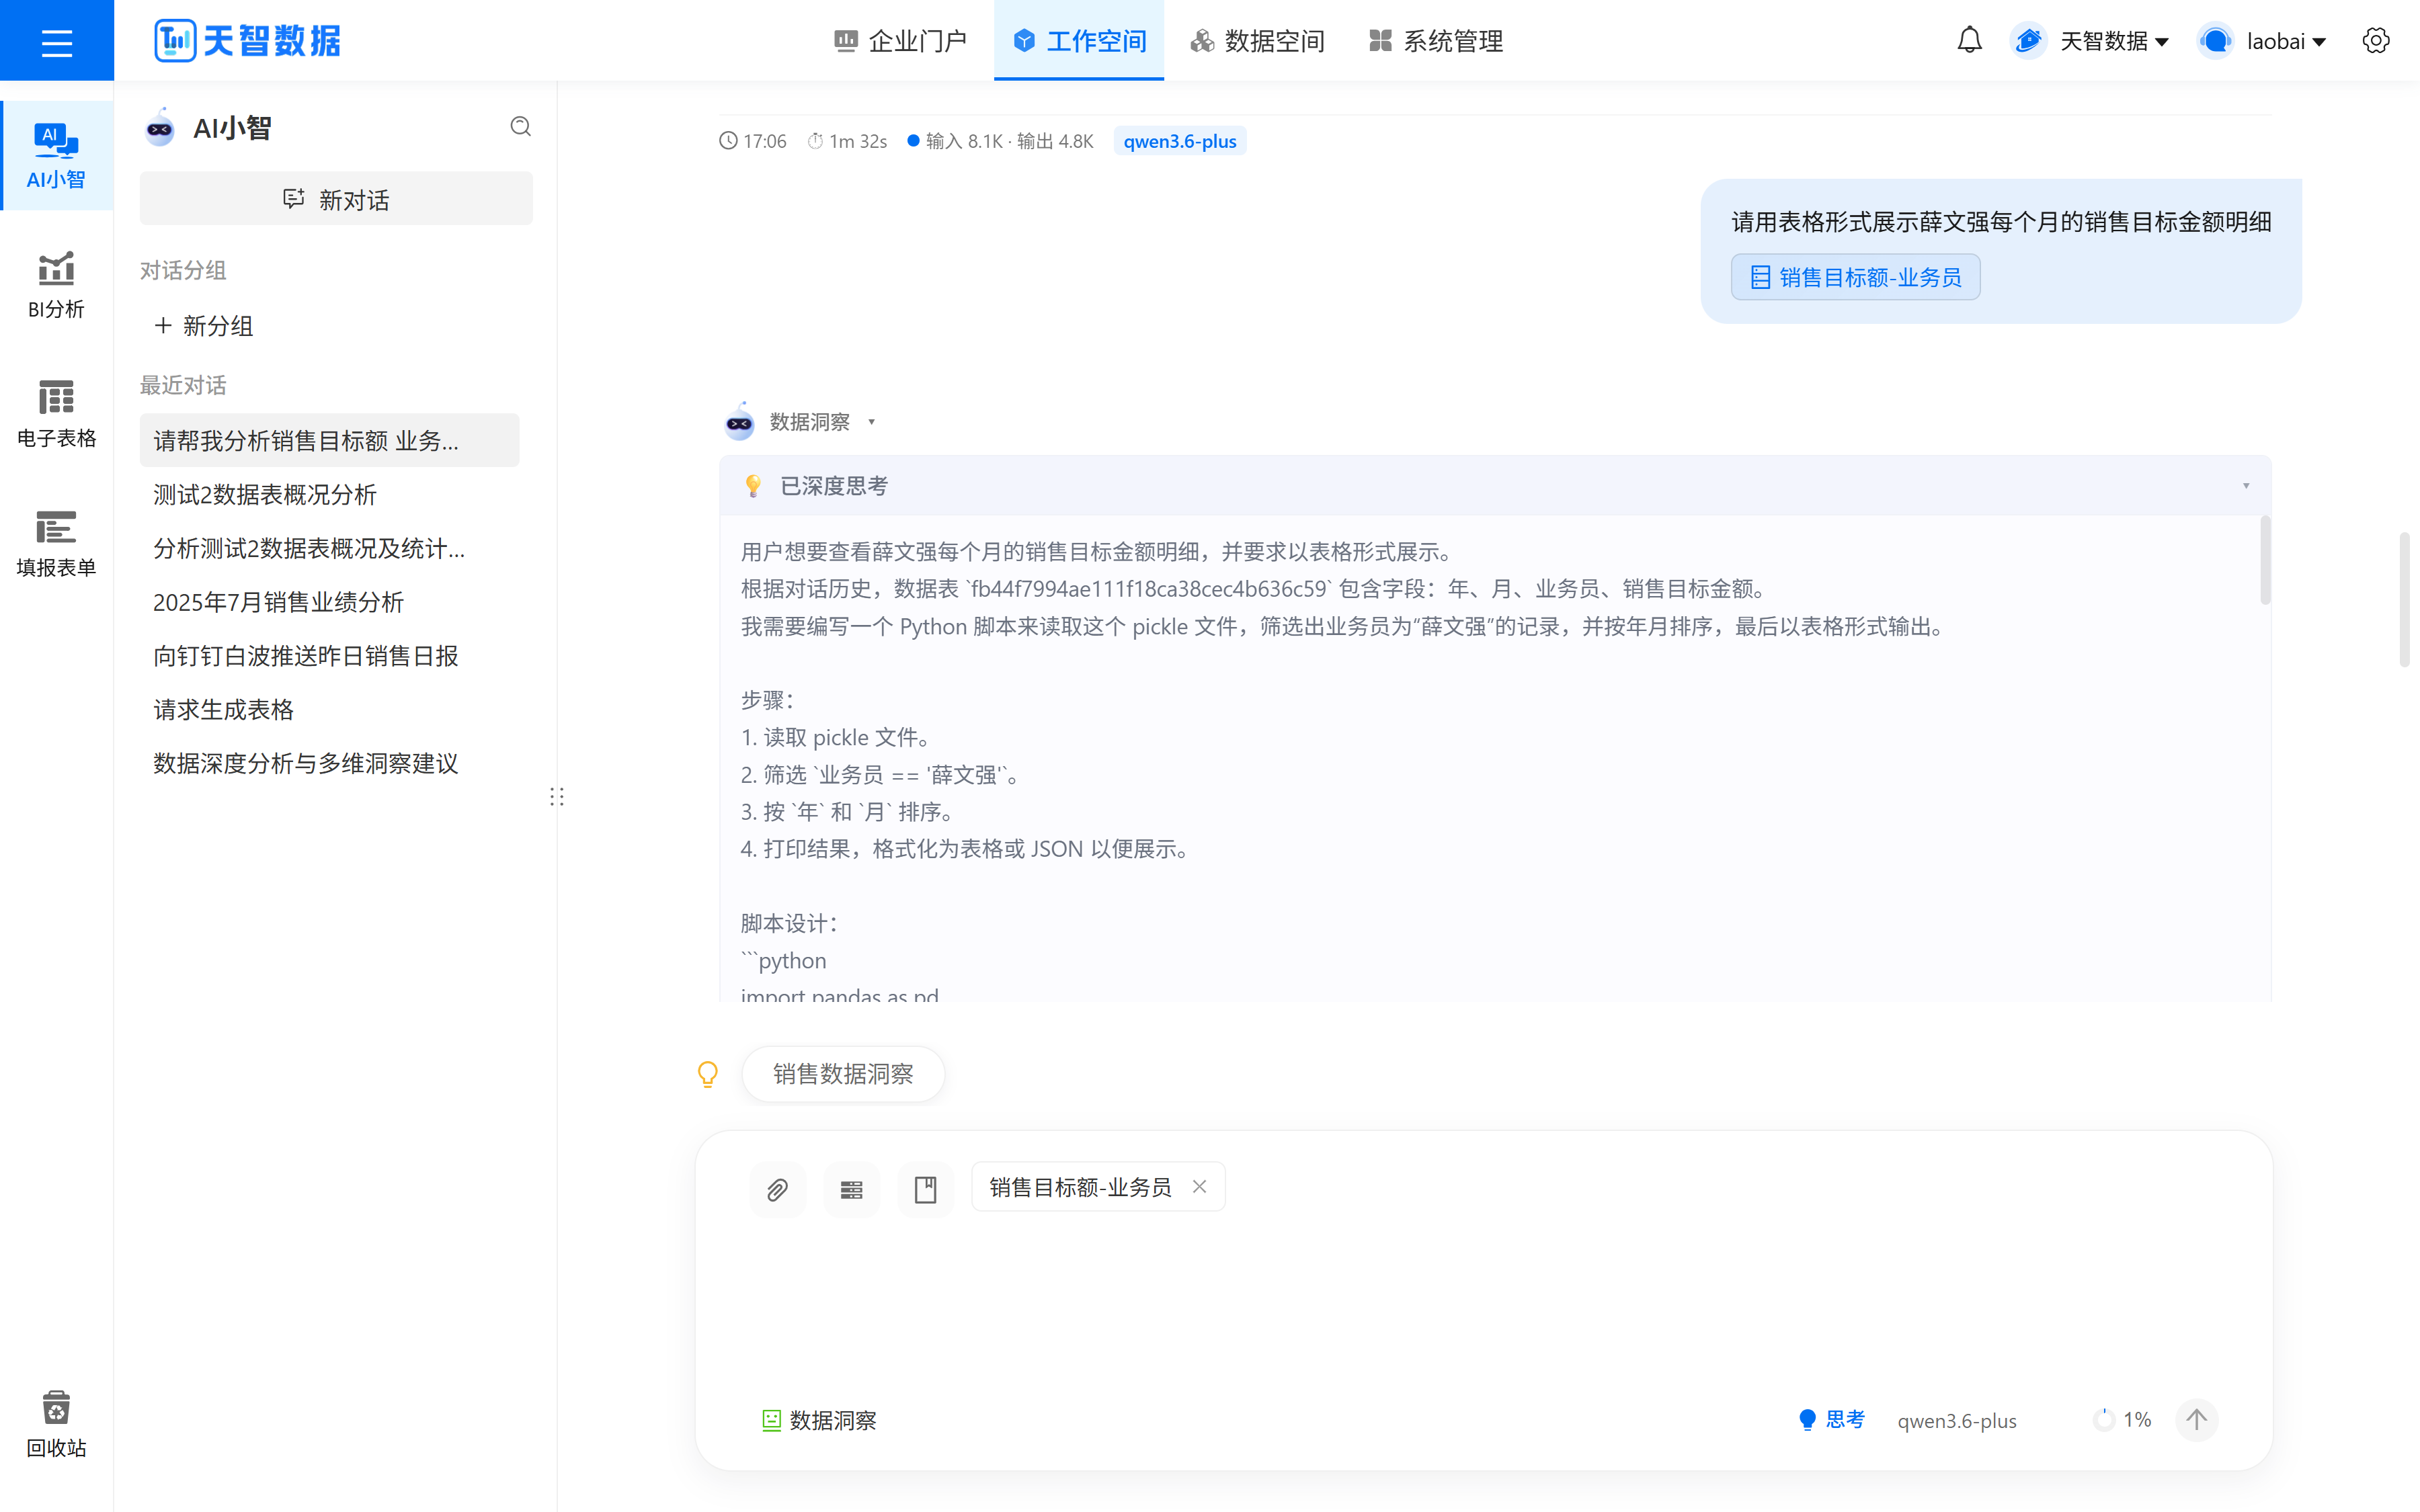Open conversation 测试2数据表概况分析
This screenshot has width=2420, height=1512.
point(329,495)
